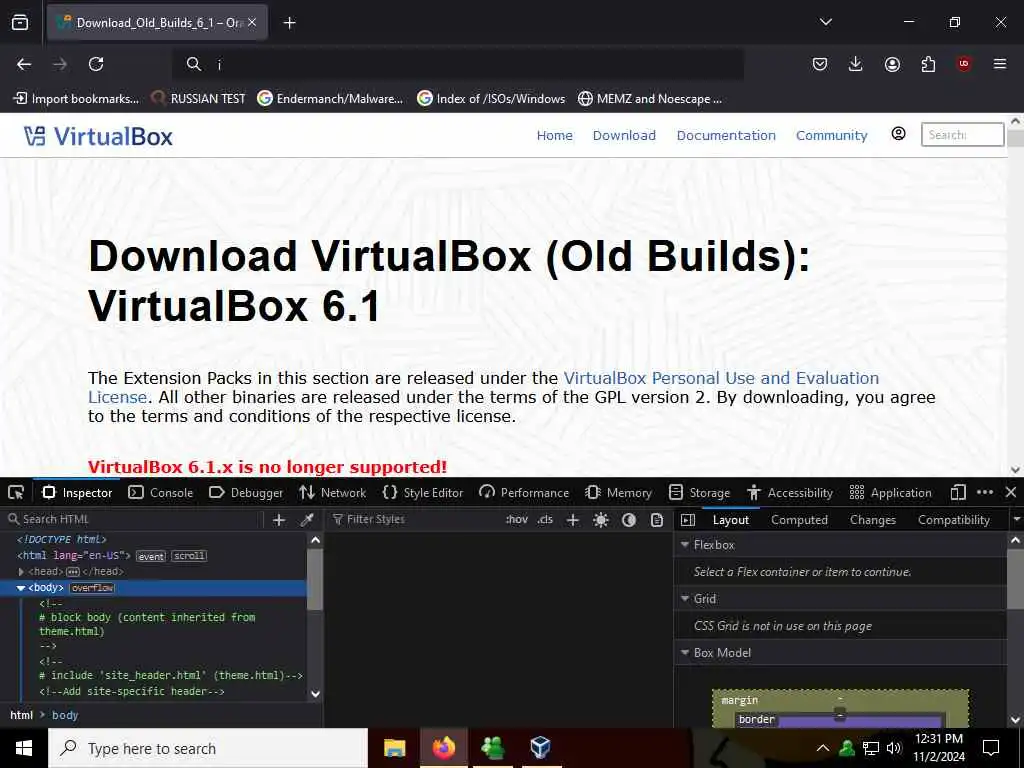Open VirtualBox from the taskbar
The width and height of the screenshot is (1024, 768).
pyautogui.click(x=540, y=748)
